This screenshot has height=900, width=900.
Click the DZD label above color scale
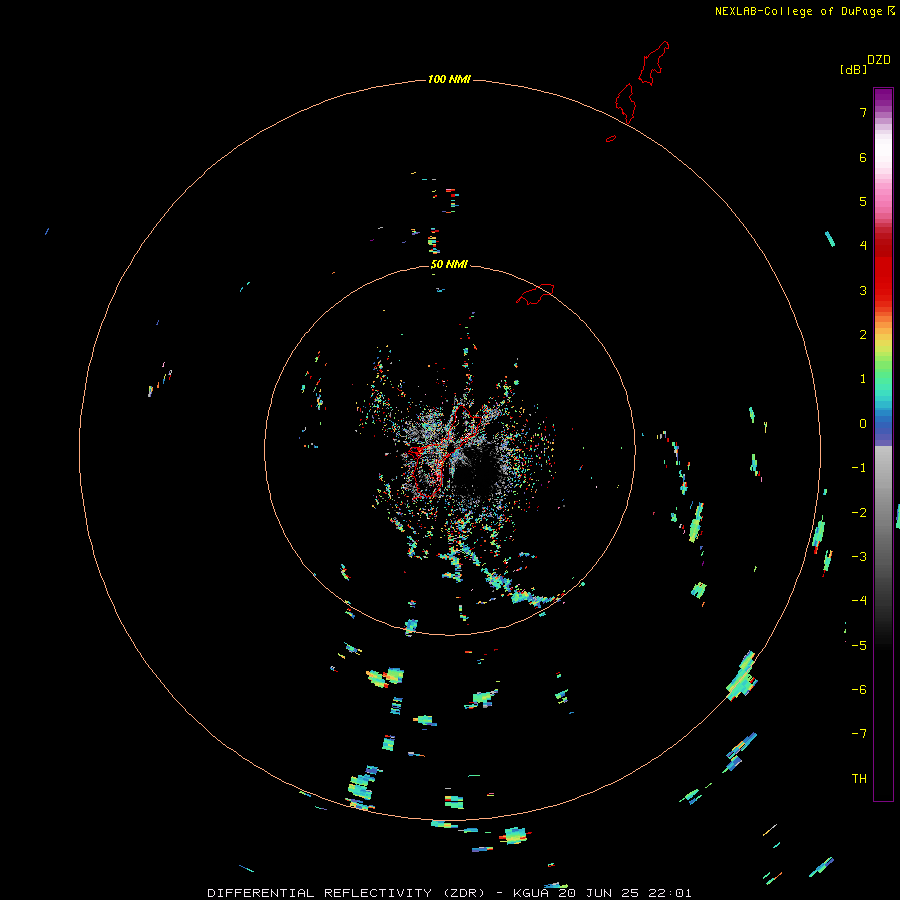879,60
